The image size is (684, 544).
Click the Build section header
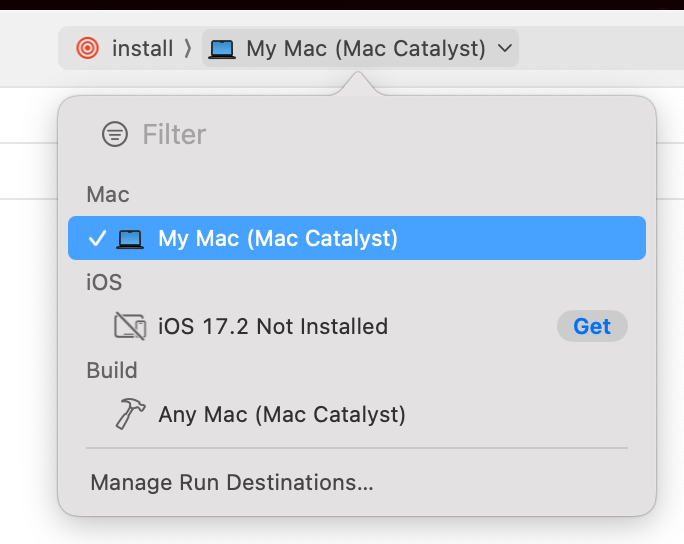112,370
